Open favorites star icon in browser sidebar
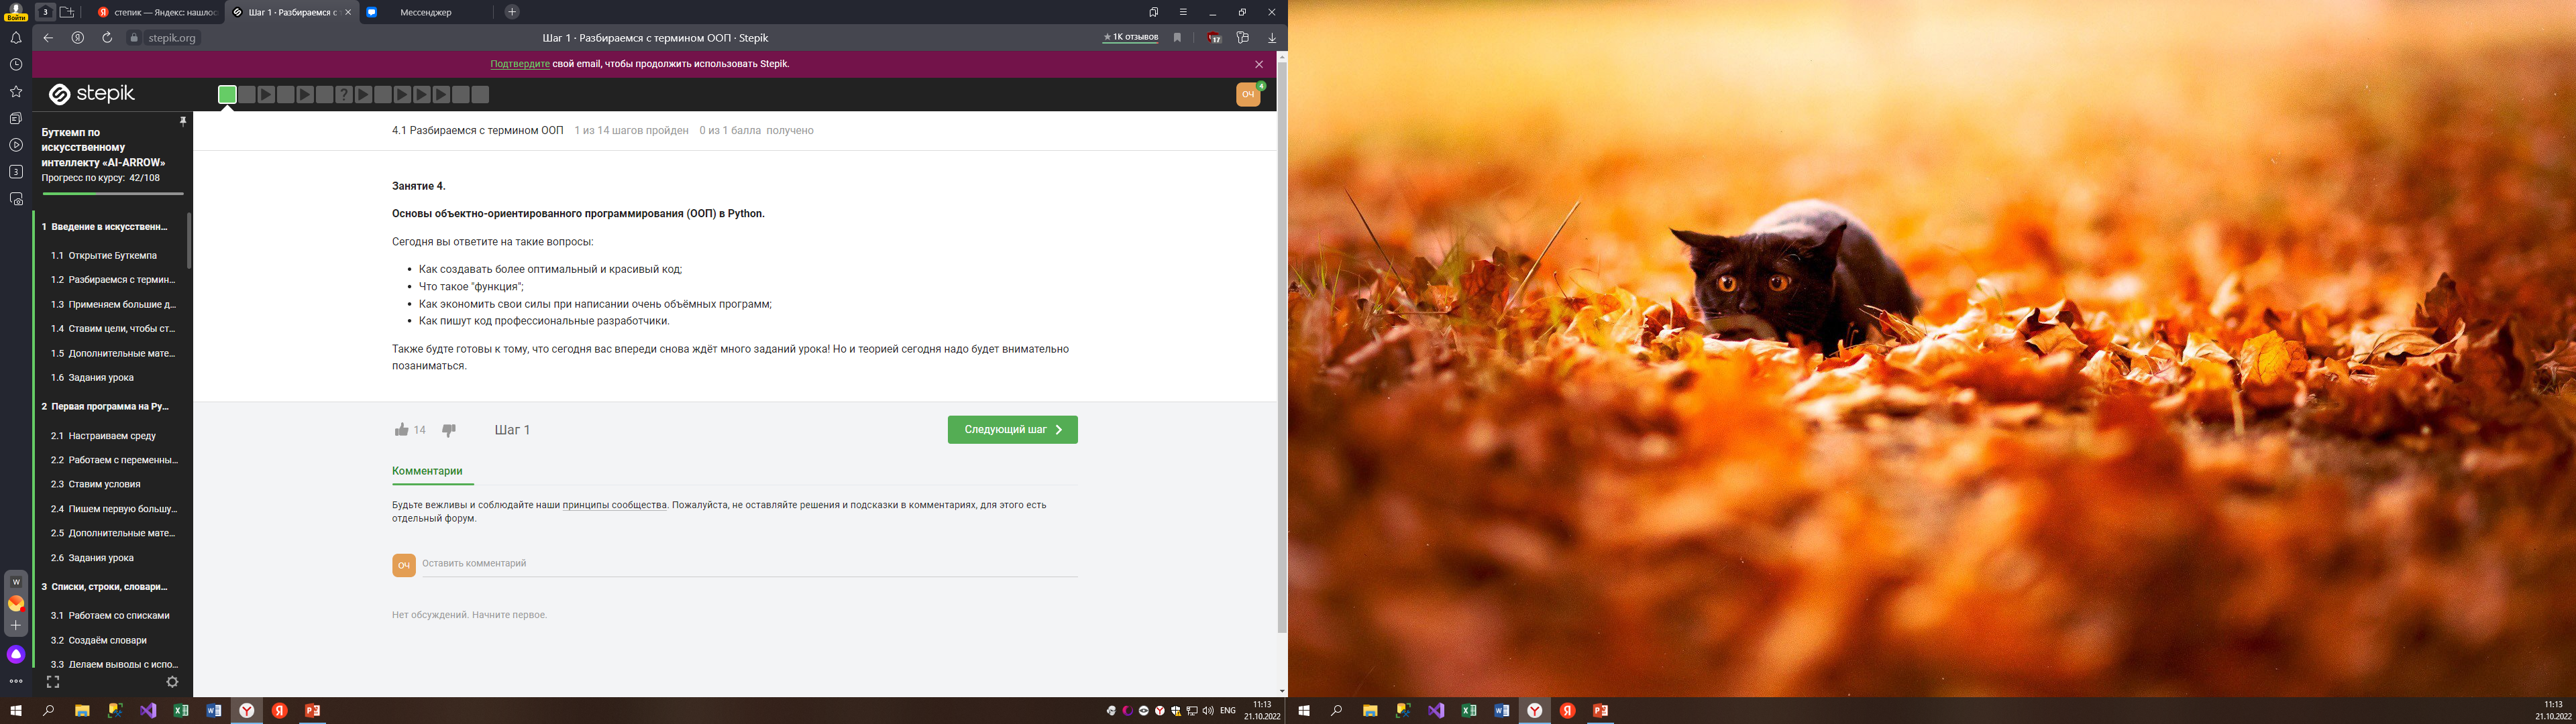This screenshot has height=724, width=2576. (16, 92)
